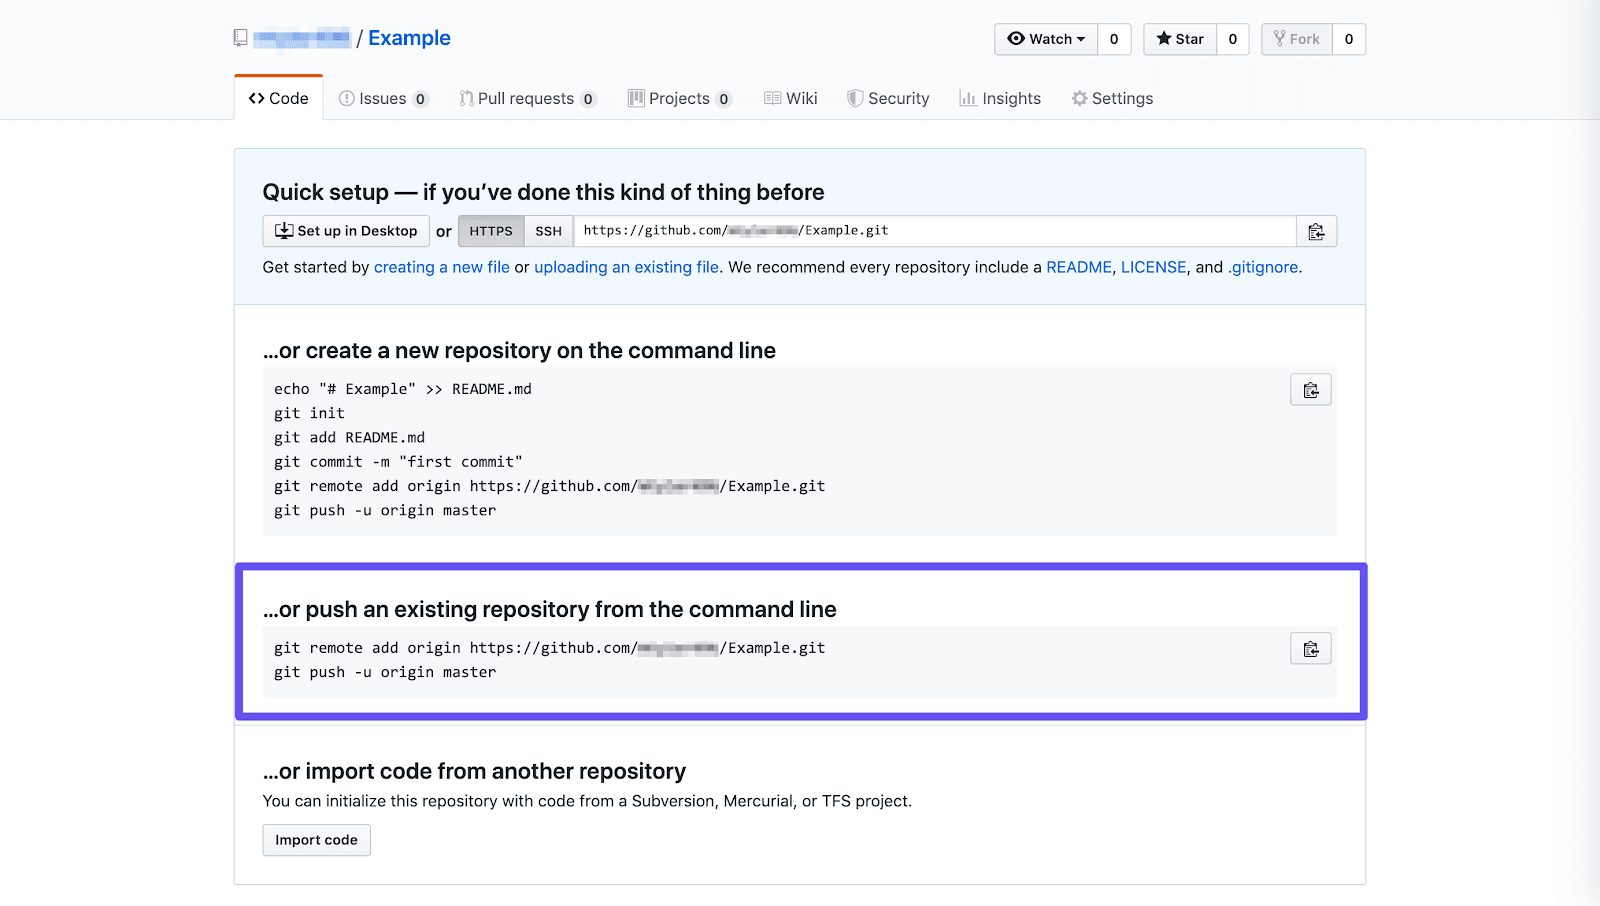The image size is (1600, 906).
Task: Click the fork glyph in the Fork button
Action: [x=1280, y=39]
